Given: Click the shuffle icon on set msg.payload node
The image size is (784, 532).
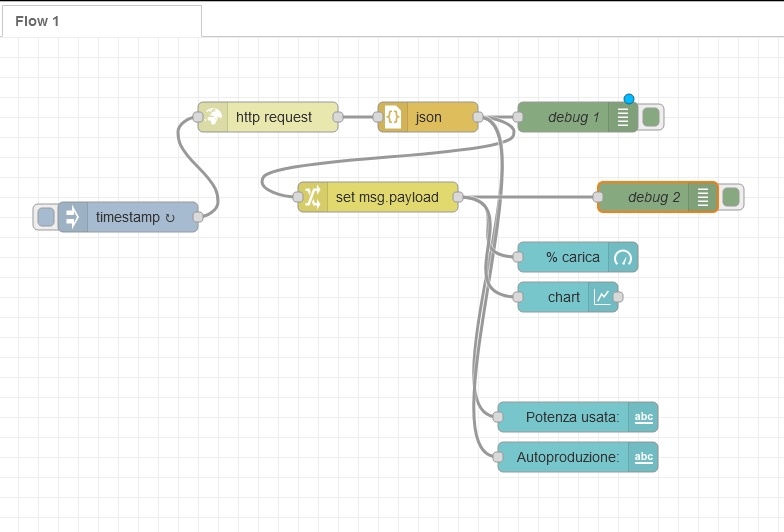Looking at the screenshot, I should click(x=313, y=197).
